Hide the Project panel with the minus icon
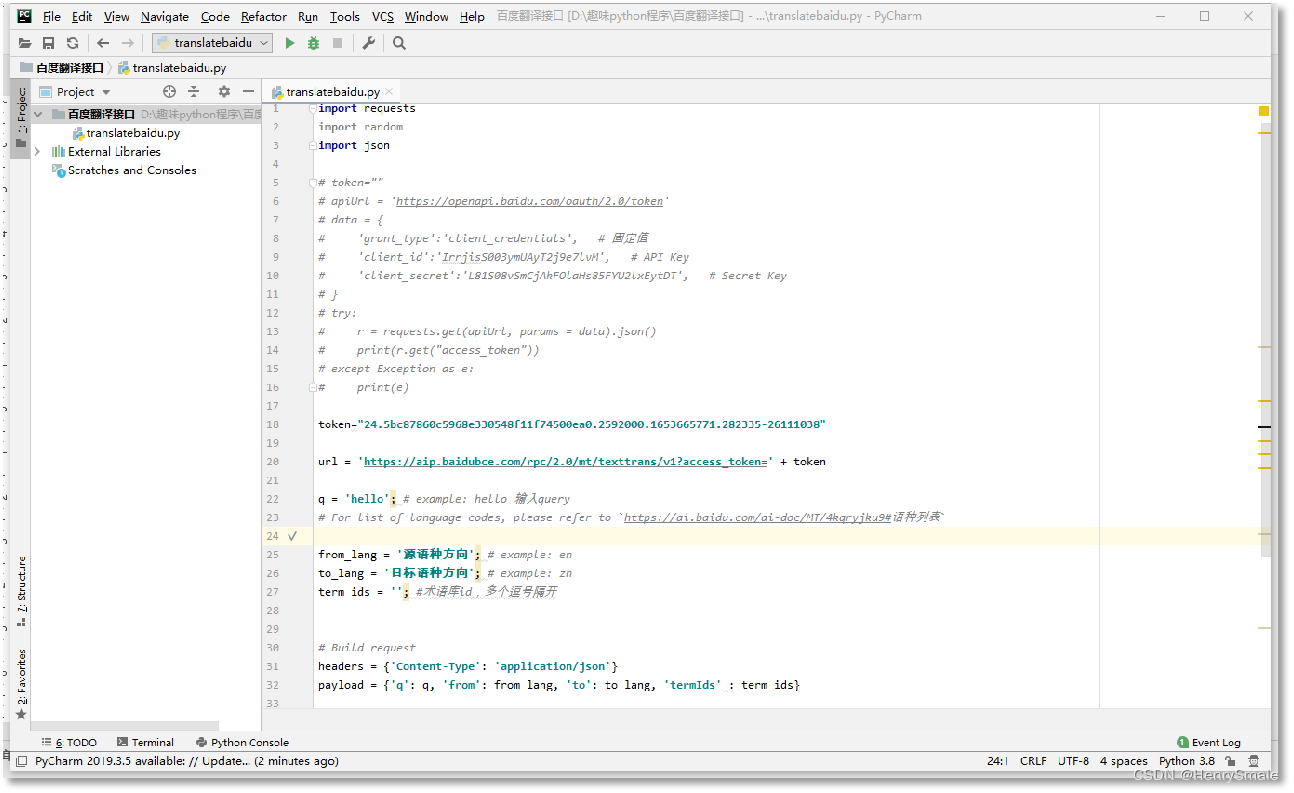1294x793 pixels. pyautogui.click(x=248, y=91)
